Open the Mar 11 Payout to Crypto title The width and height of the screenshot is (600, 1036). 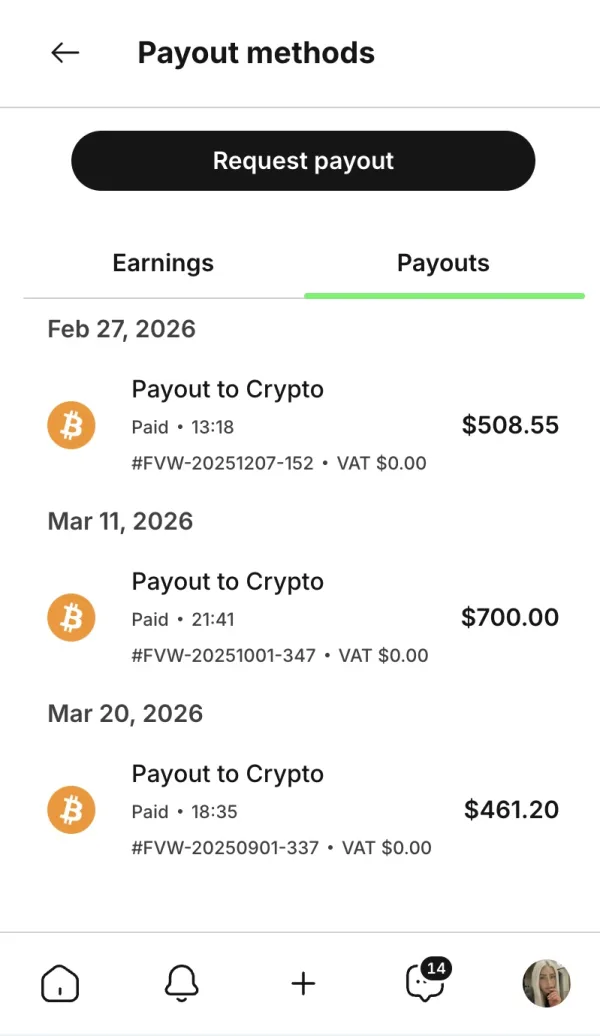[228, 582]
